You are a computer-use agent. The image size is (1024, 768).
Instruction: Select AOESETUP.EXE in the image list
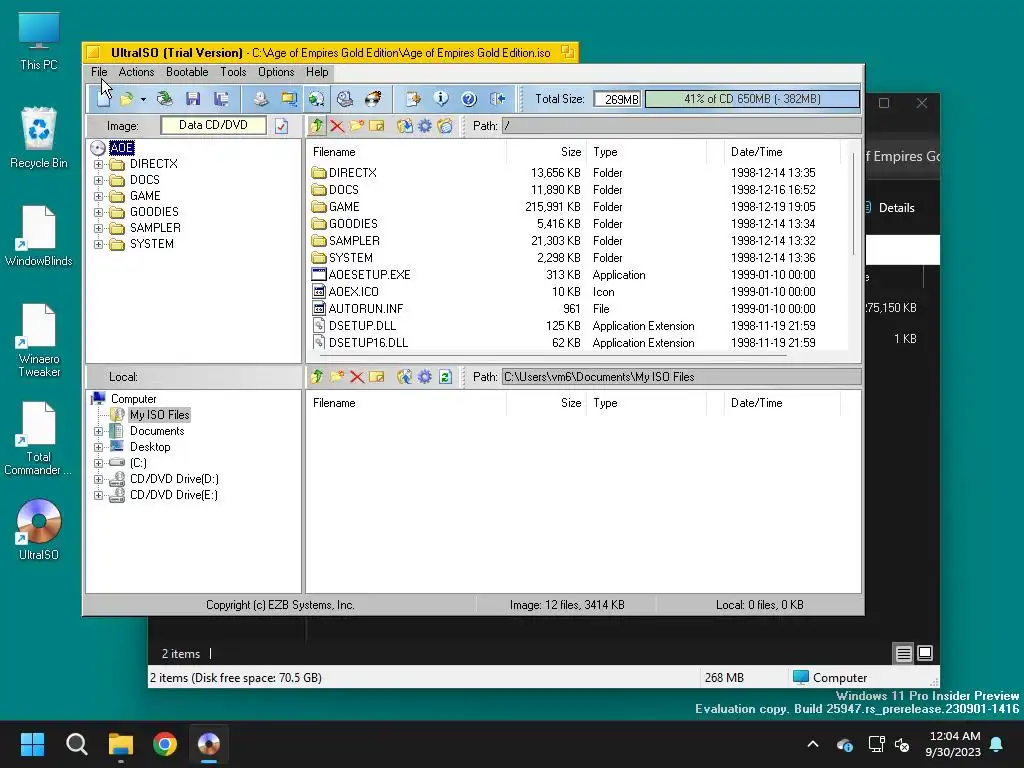[x=369, y=275]
